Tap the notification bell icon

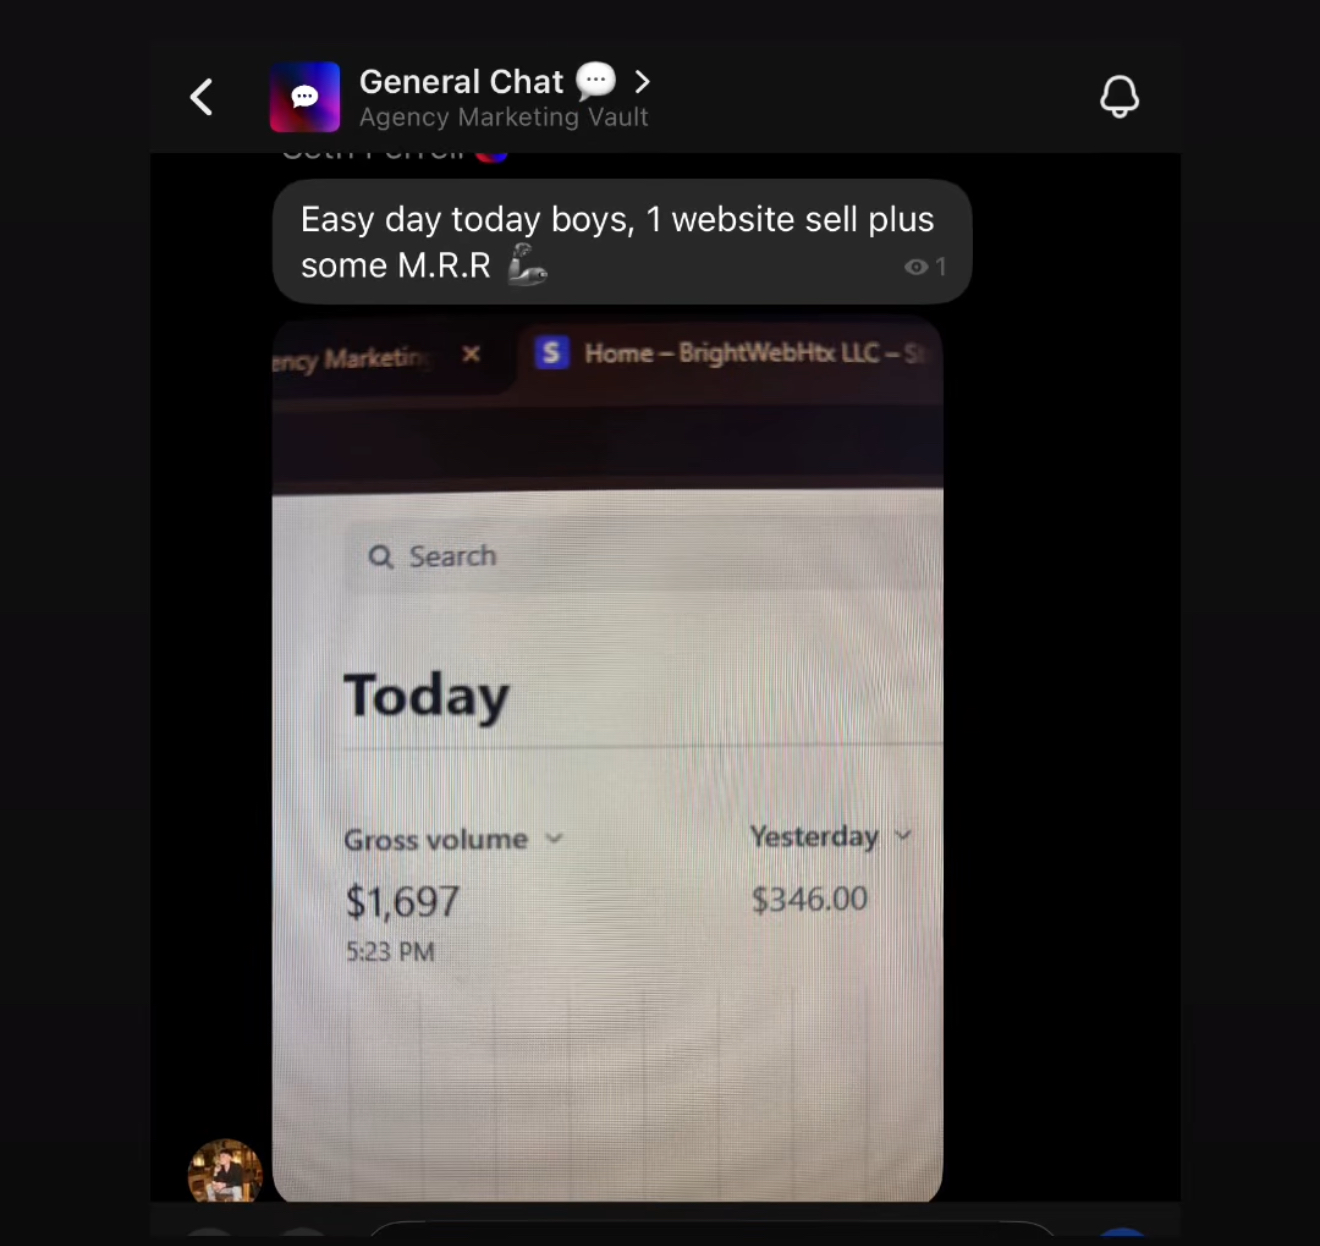pos(1119,97)
